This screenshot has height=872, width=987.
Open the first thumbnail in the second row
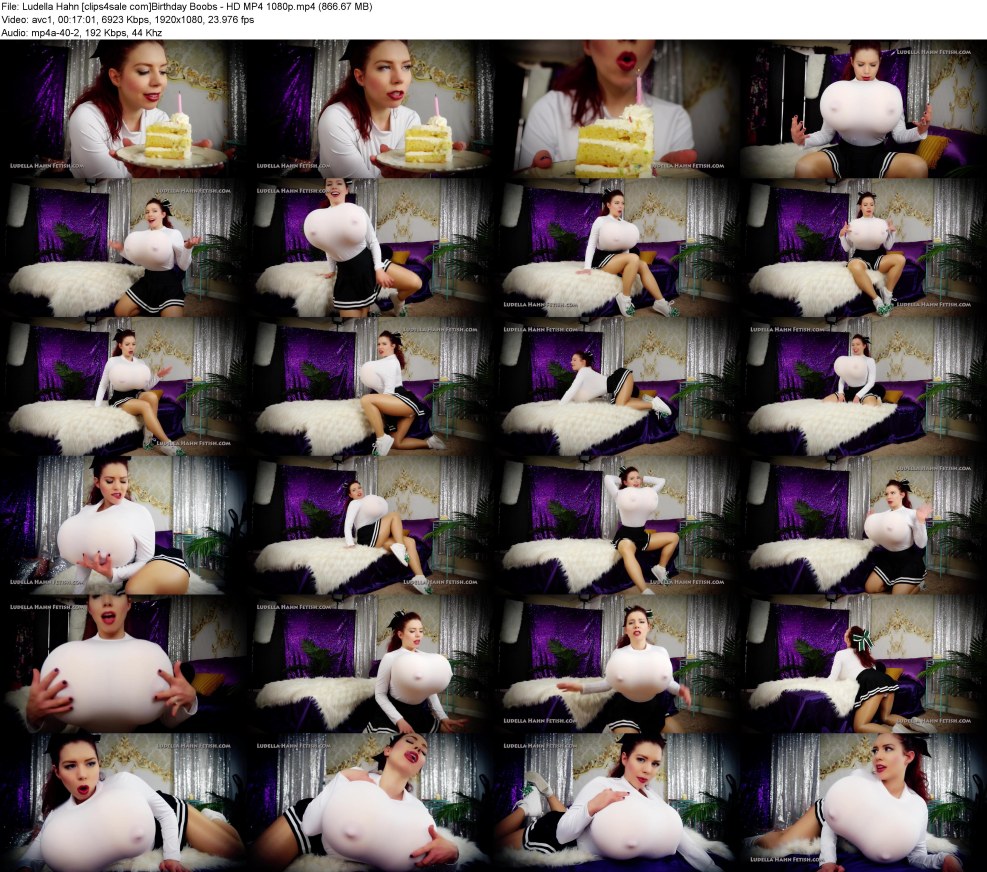(124, 250)
